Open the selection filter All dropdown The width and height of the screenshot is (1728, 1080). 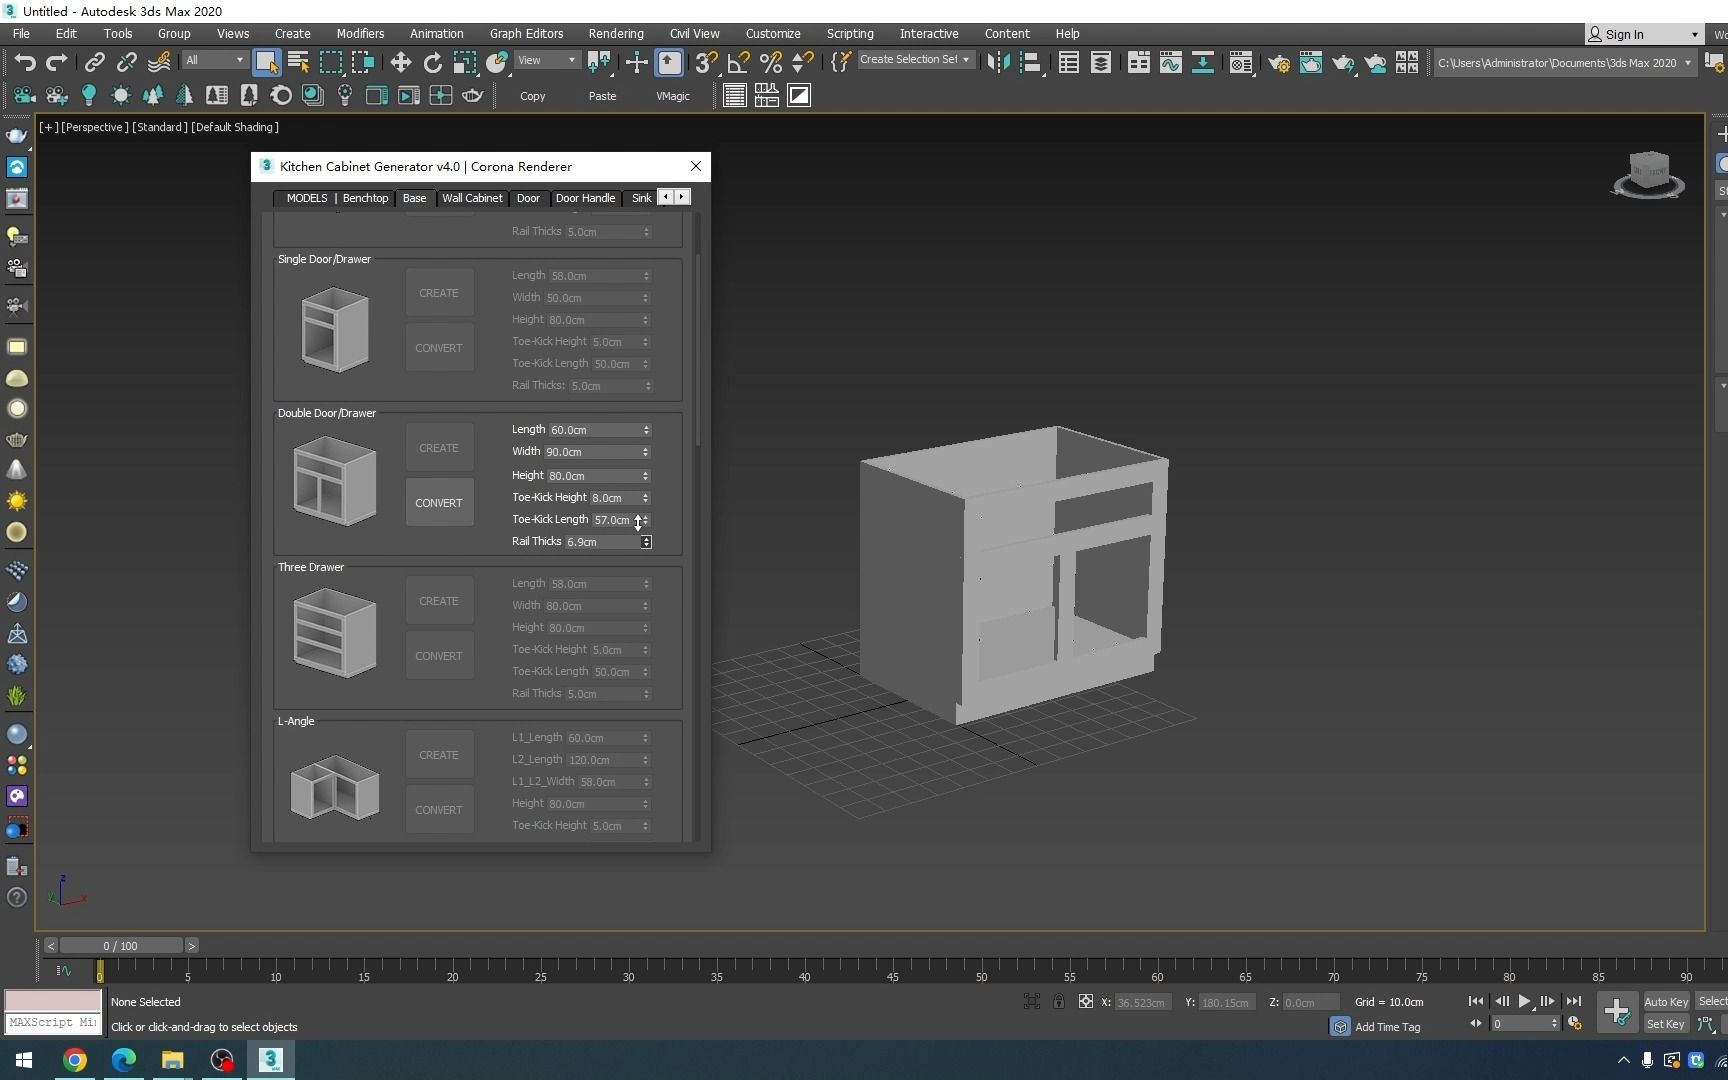[214, 60]
